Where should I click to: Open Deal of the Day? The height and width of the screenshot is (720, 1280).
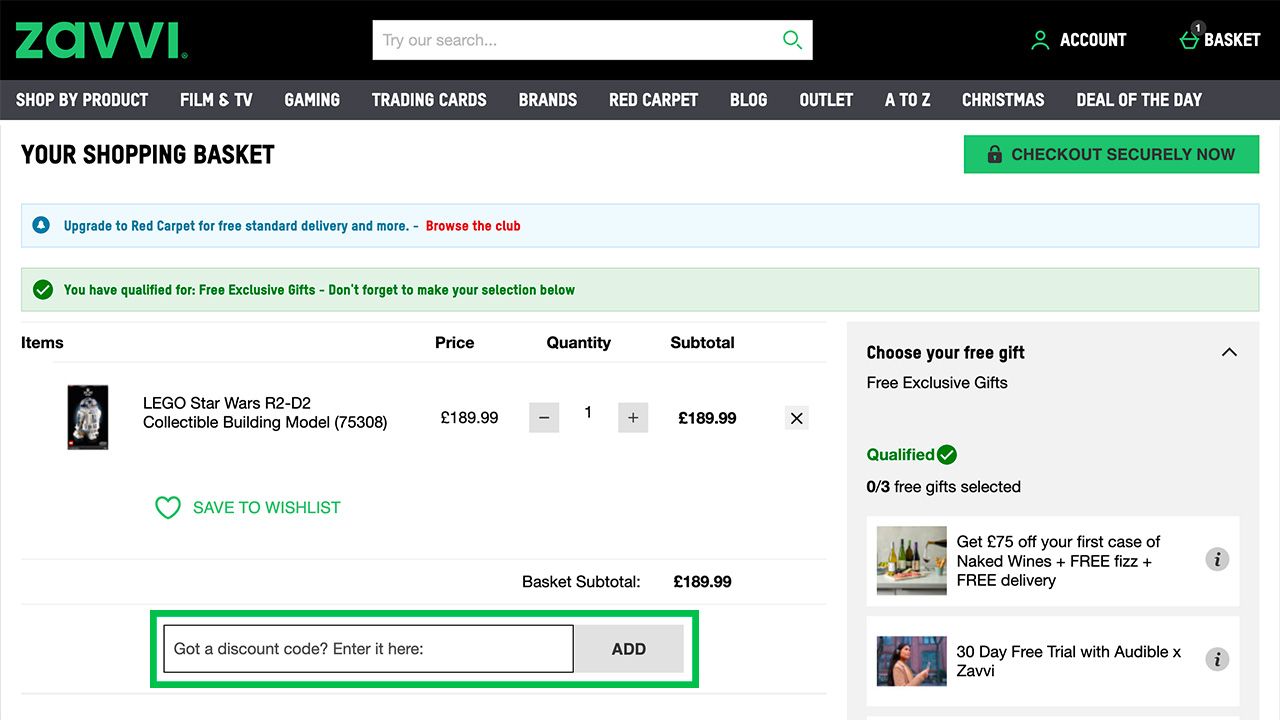[x=1139, y=100]
